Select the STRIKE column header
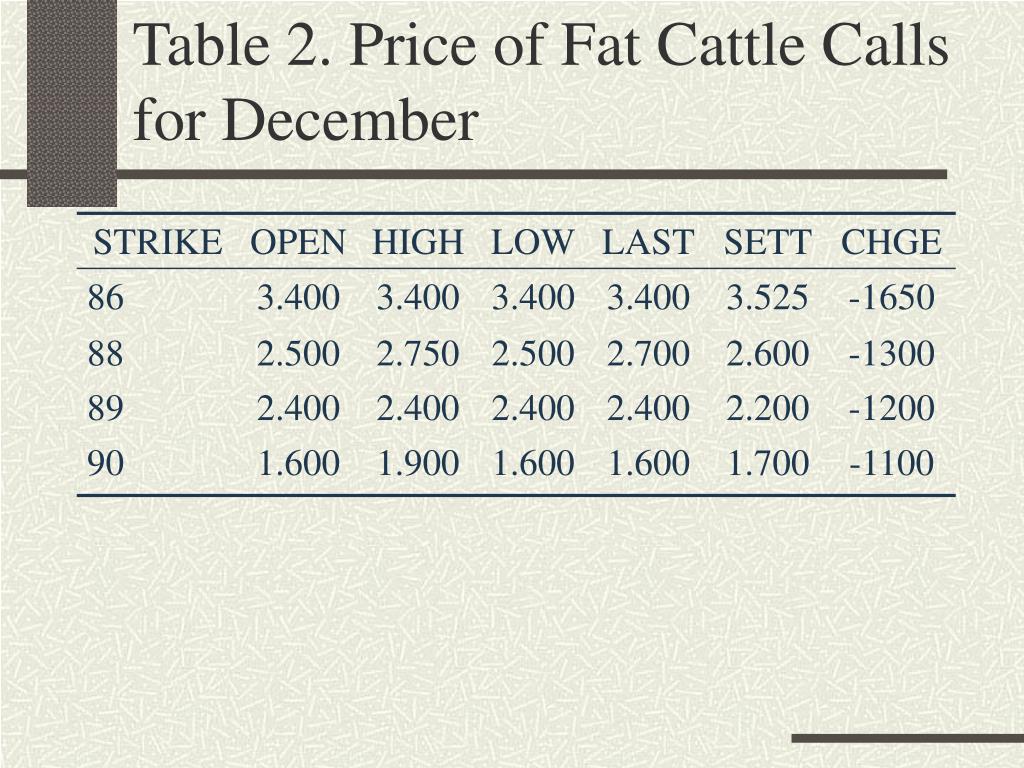 pos(157,242)
